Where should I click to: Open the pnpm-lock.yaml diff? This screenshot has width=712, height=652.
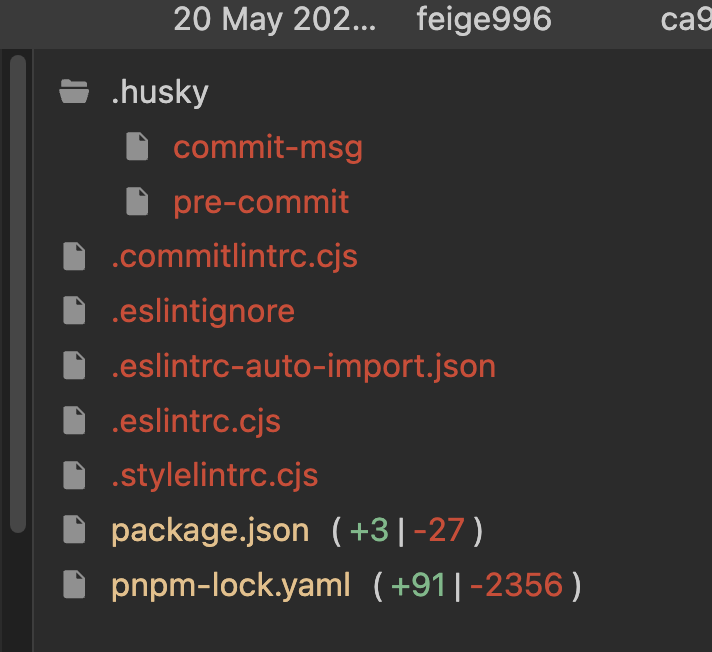tap(231, 584)
